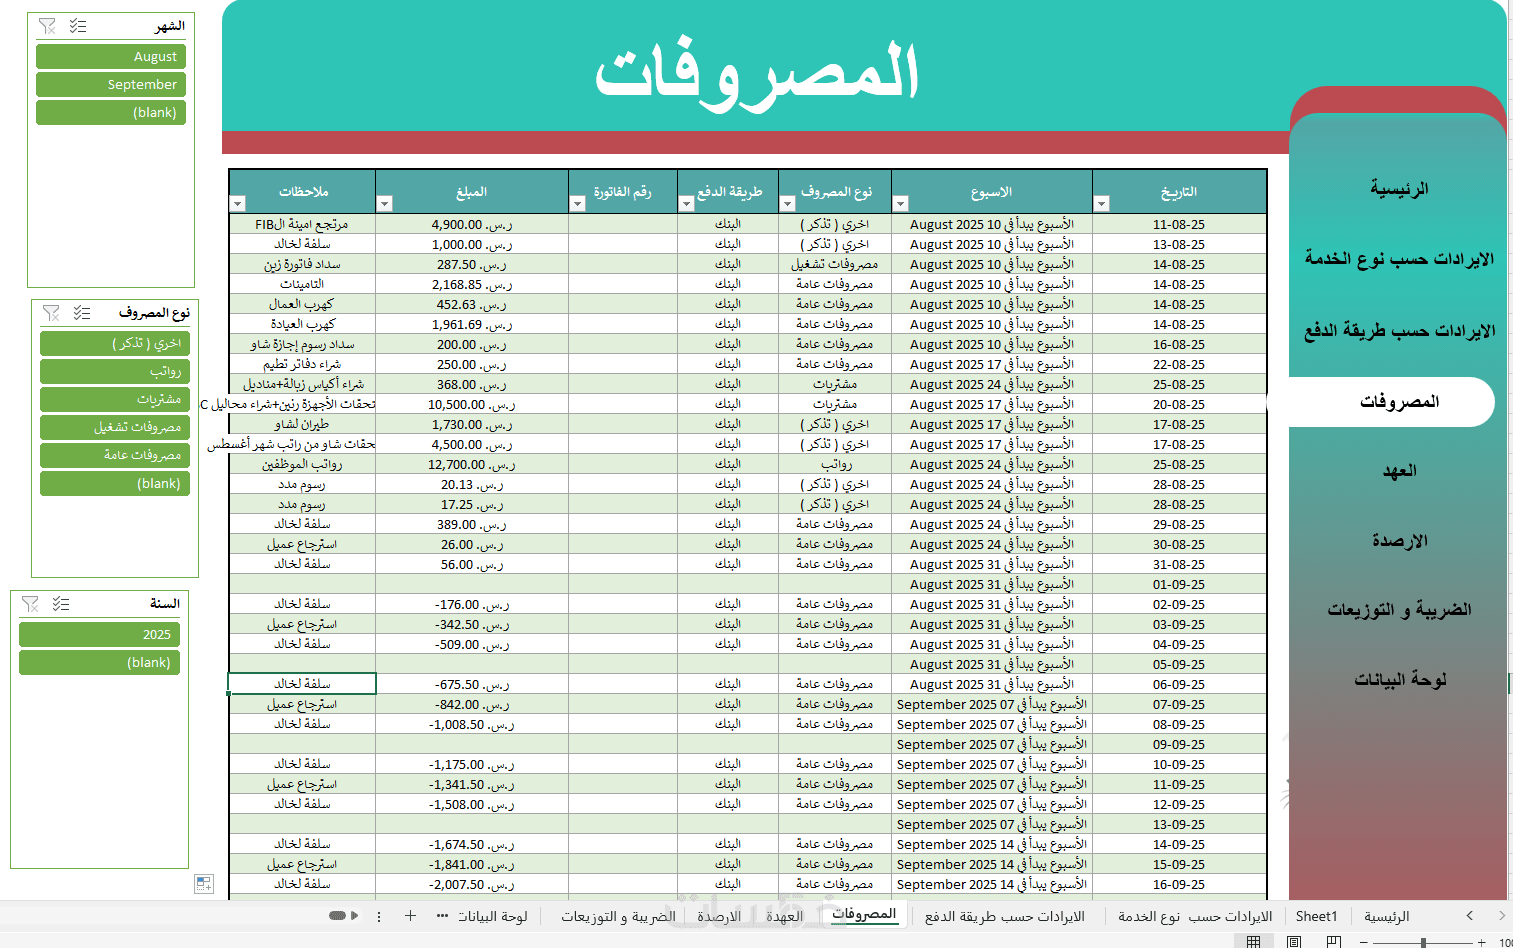Select the note cell سداد فاتورة زين
1513x948 pixels.
click(x=302, y=264)
